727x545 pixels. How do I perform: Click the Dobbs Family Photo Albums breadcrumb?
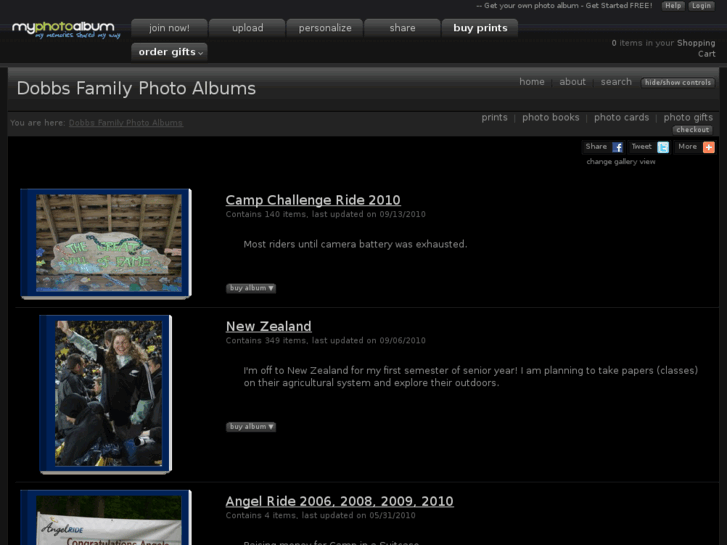(x=126, y=123)
